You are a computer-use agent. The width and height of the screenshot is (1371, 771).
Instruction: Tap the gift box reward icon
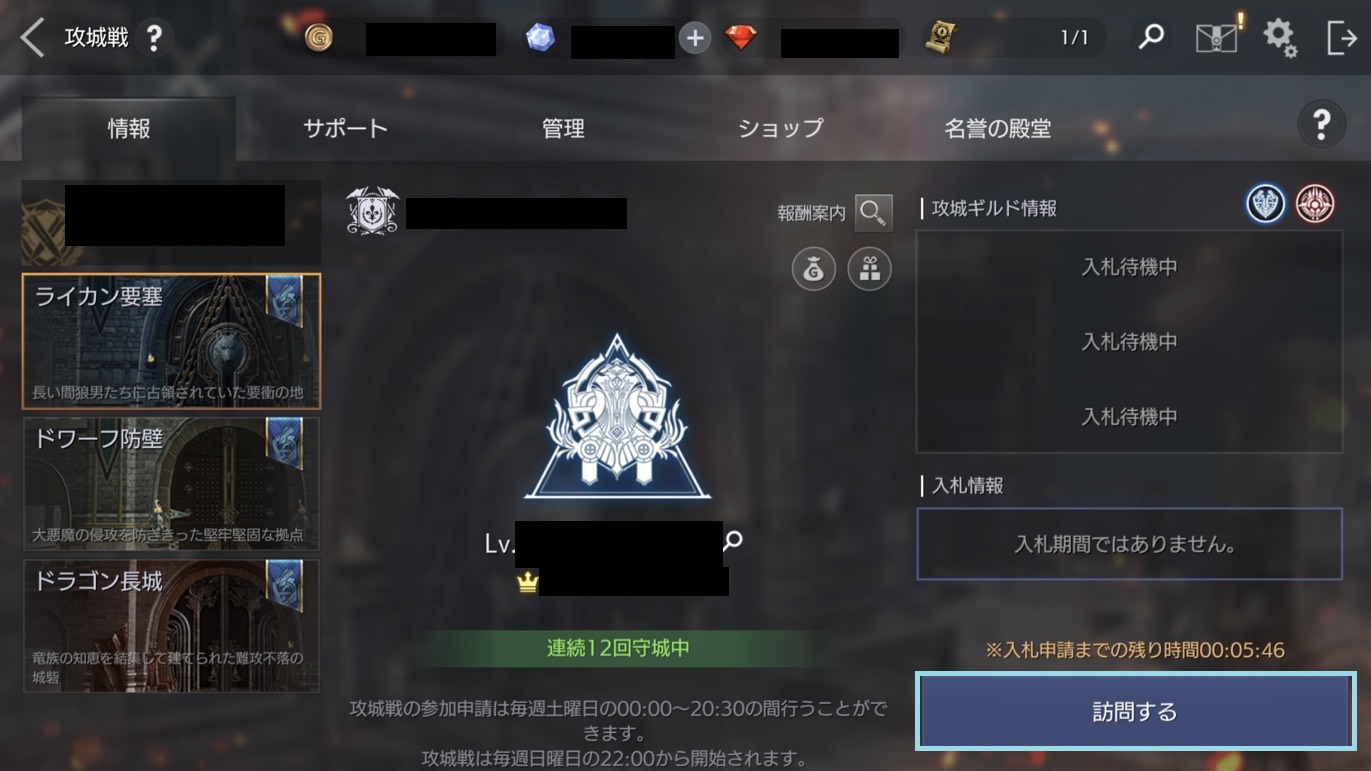870,270
